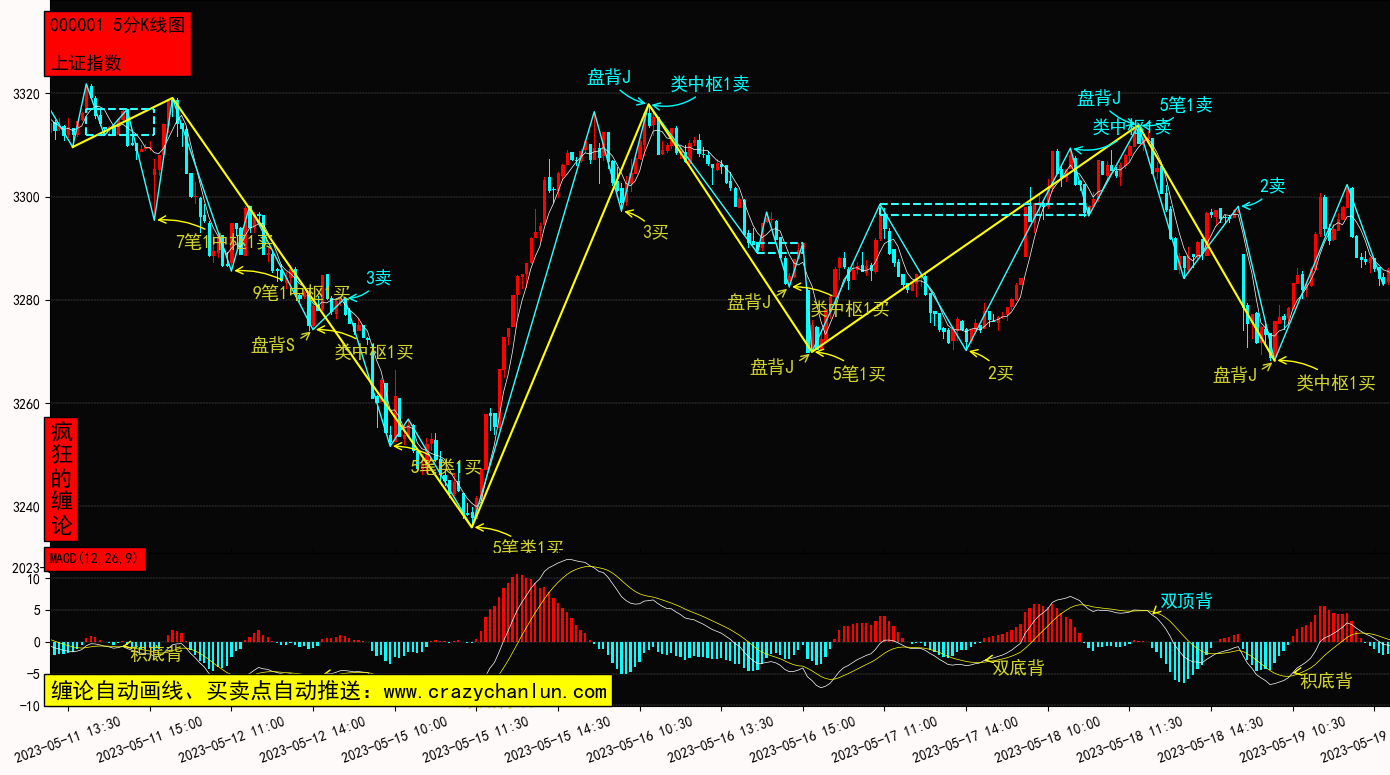1390x775 pixels.
Task: Select the '2023-05-18 11:30' time label
Action: pos(1130,739)
